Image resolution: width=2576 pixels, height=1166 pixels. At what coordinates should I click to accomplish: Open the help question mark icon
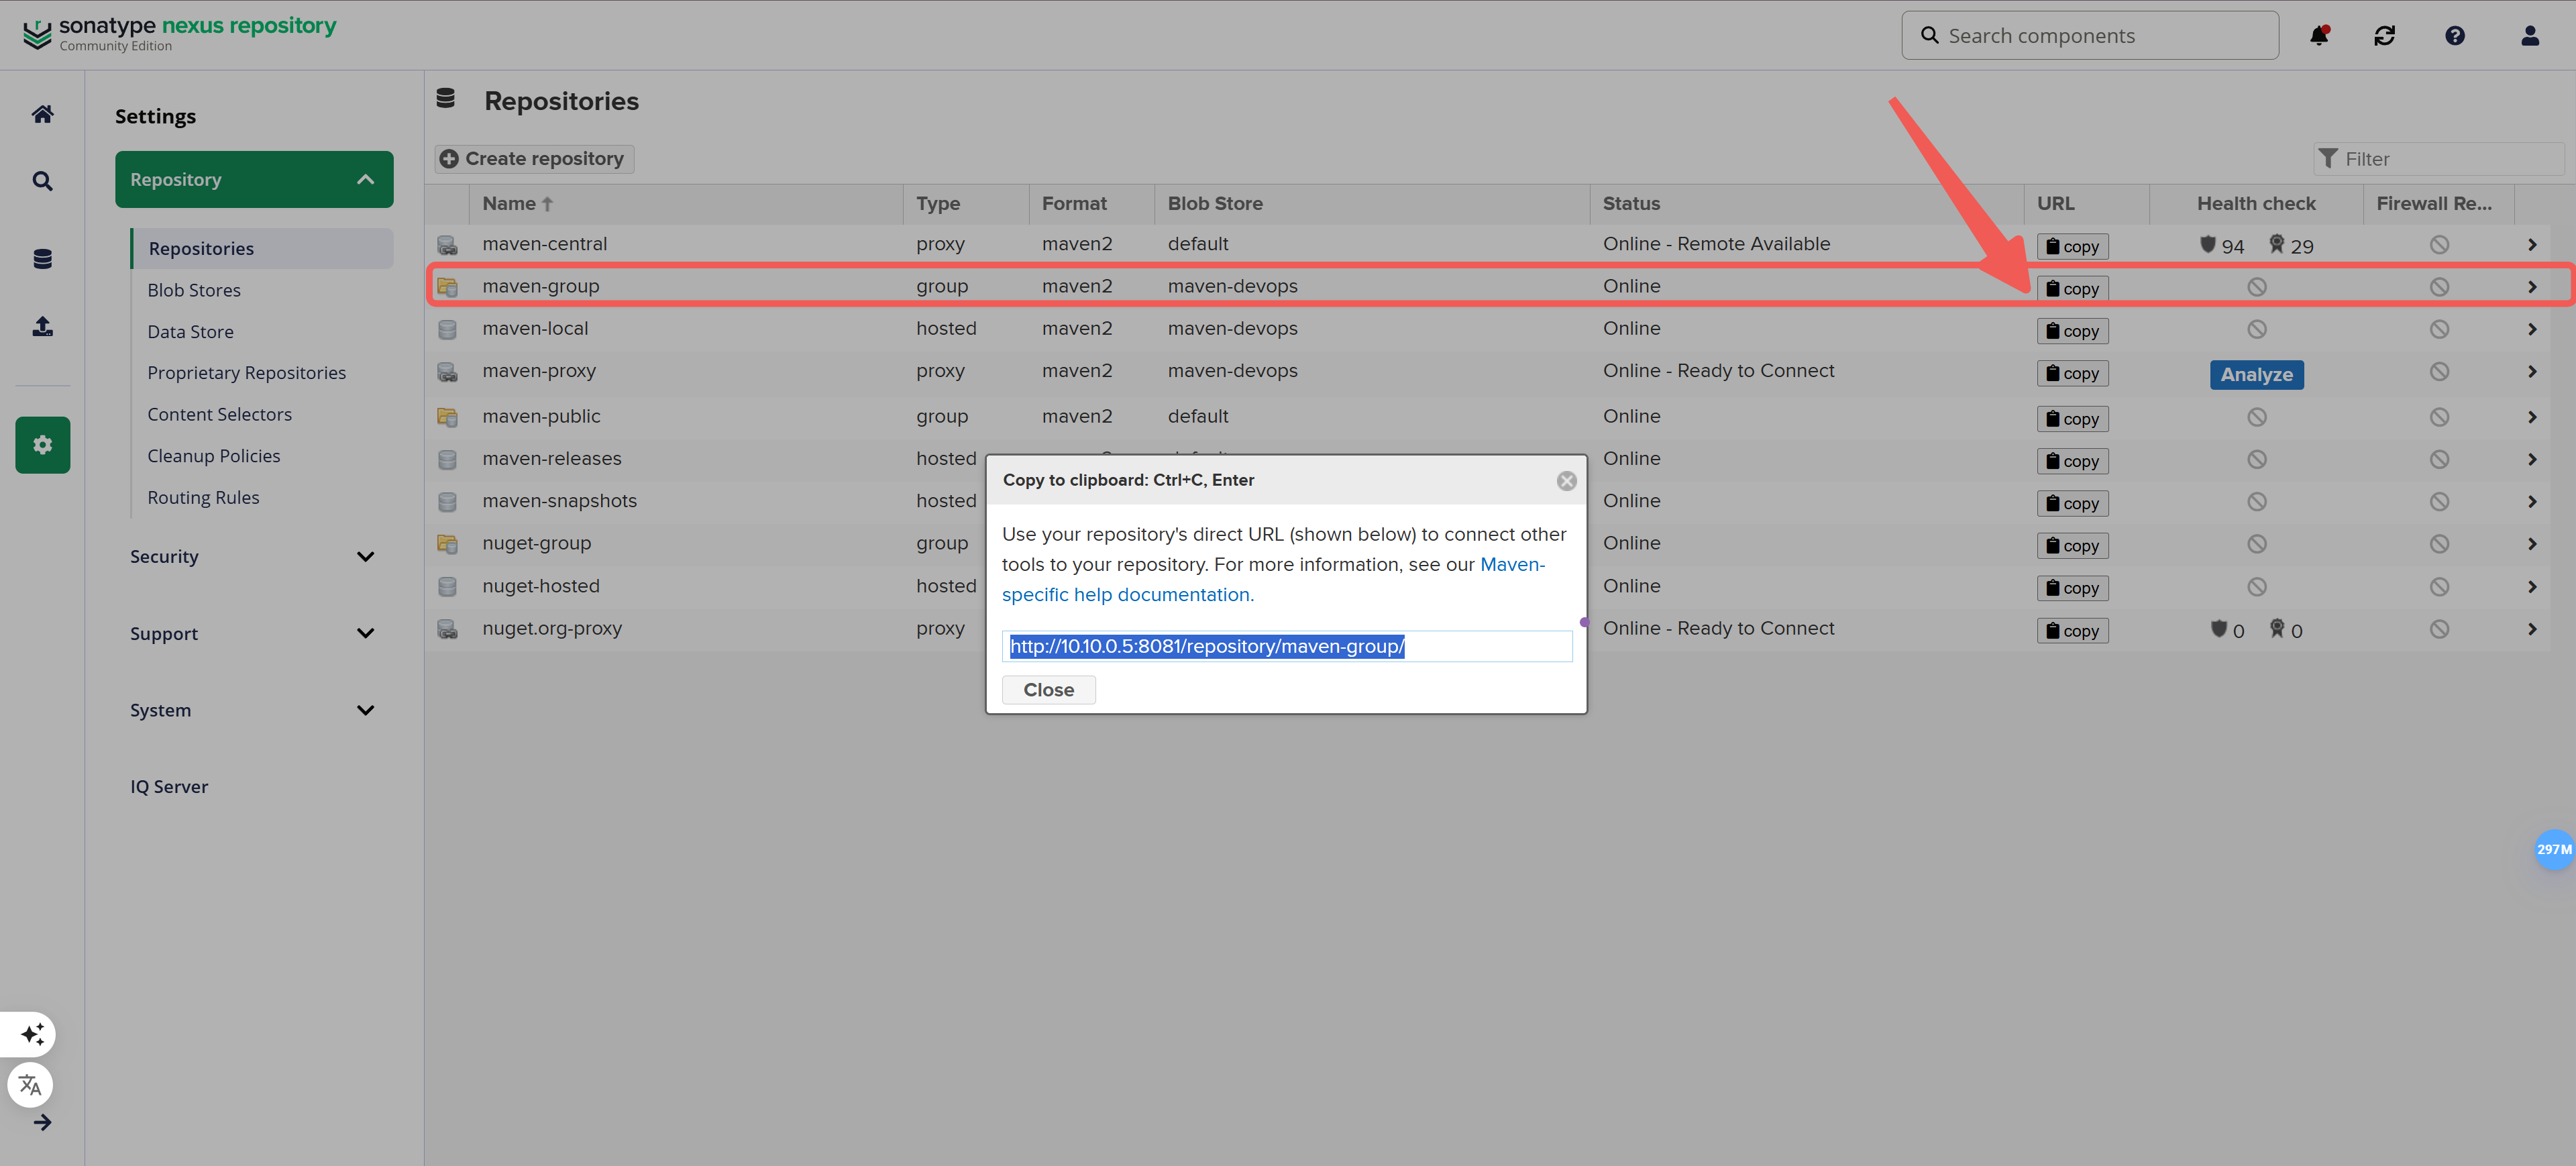2455,36
